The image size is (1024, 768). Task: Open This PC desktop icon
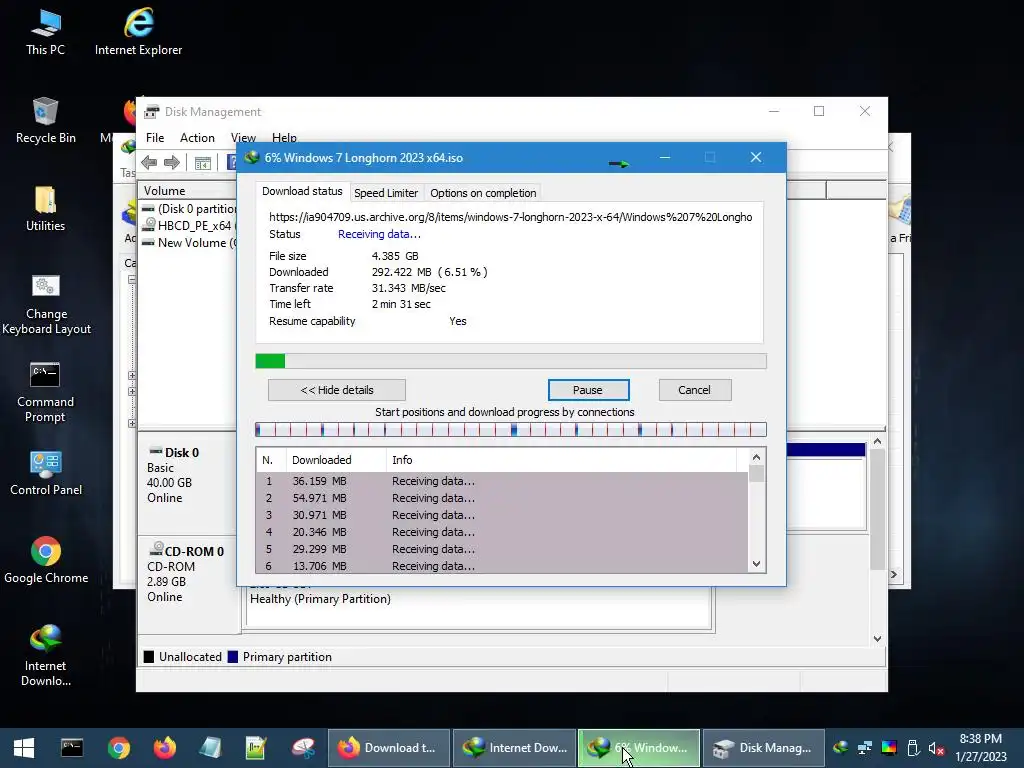(x=45, y=33)
